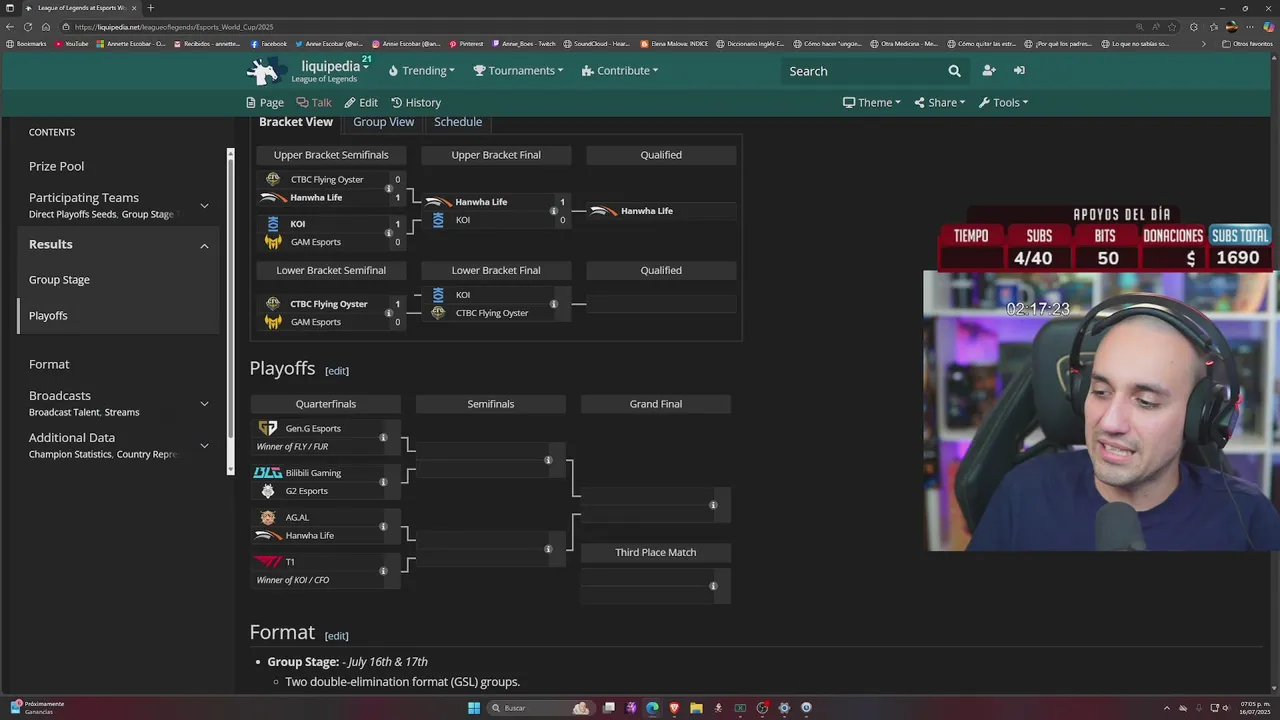
Task: Open info for Gen.G Esports quarterfinal match
Action: 383,437
